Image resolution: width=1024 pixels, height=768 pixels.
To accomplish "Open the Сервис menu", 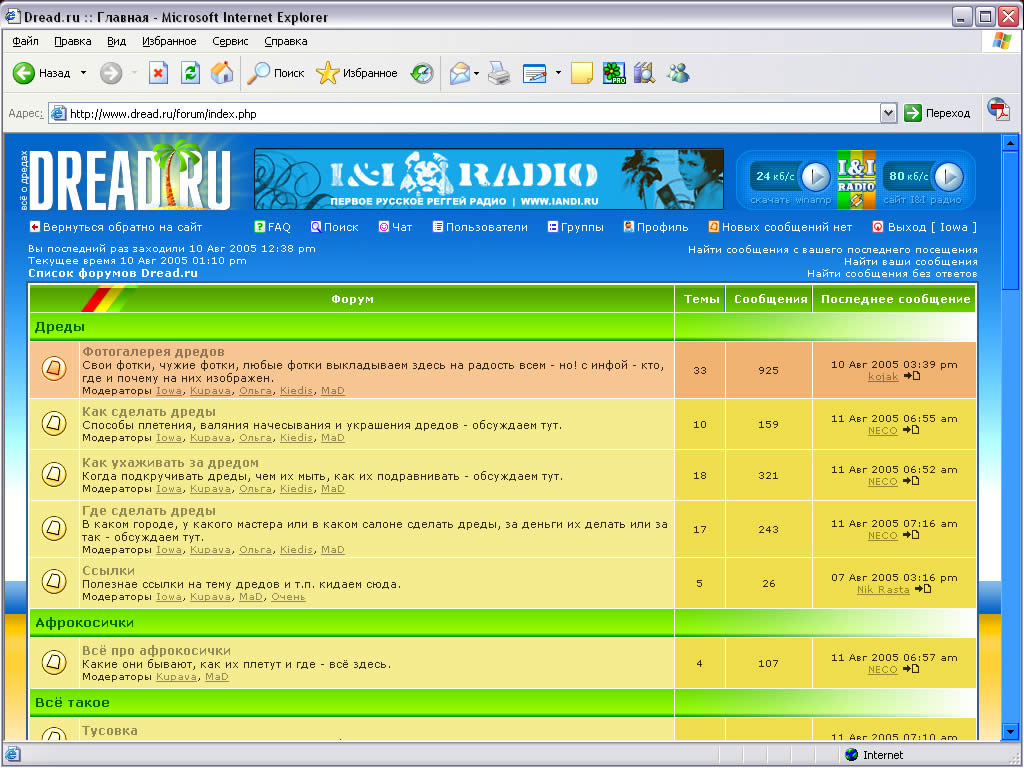I will pos(230,41).
